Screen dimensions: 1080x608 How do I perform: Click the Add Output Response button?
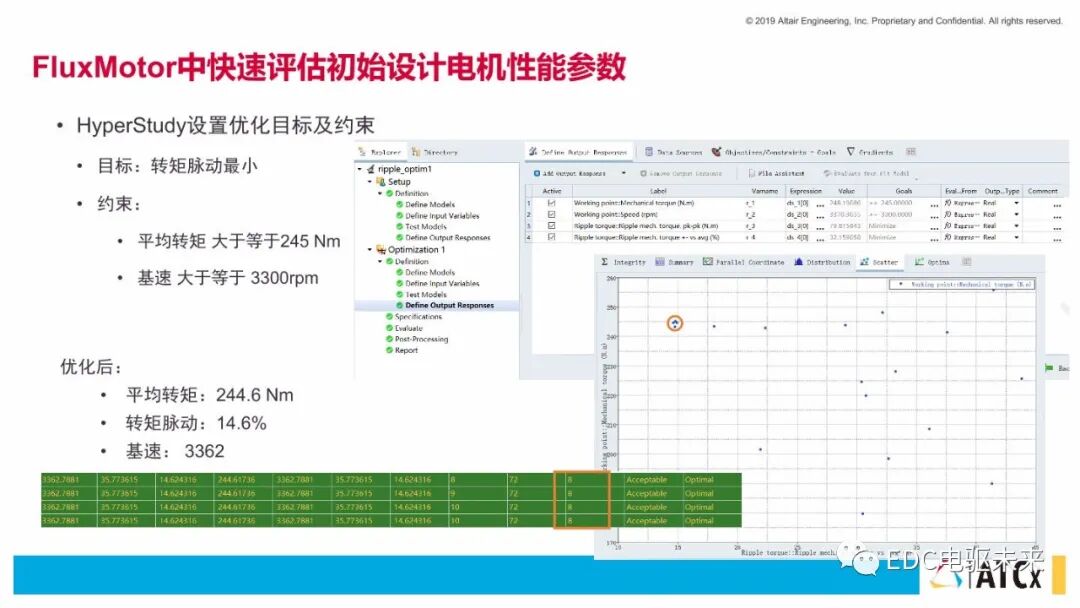[x=570, y=174]
